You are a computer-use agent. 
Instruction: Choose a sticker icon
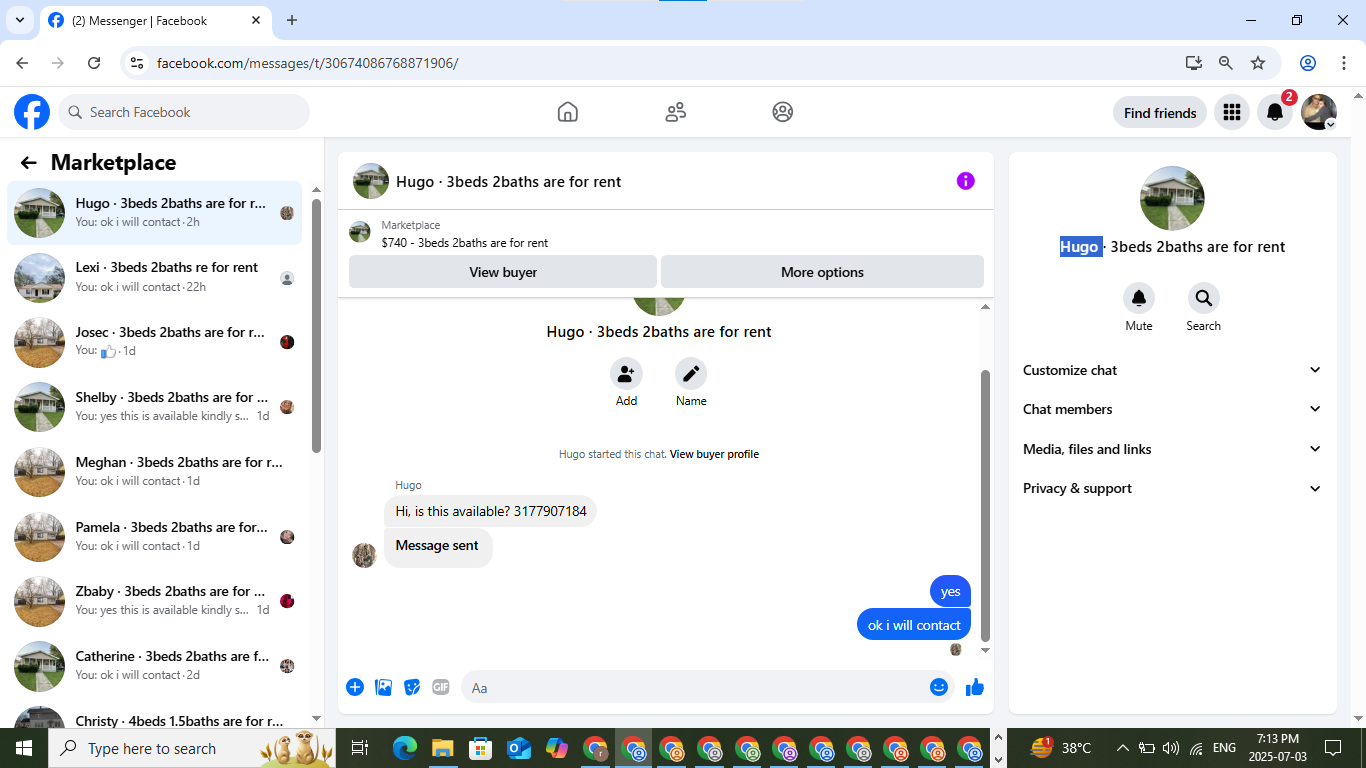[412, 687]
